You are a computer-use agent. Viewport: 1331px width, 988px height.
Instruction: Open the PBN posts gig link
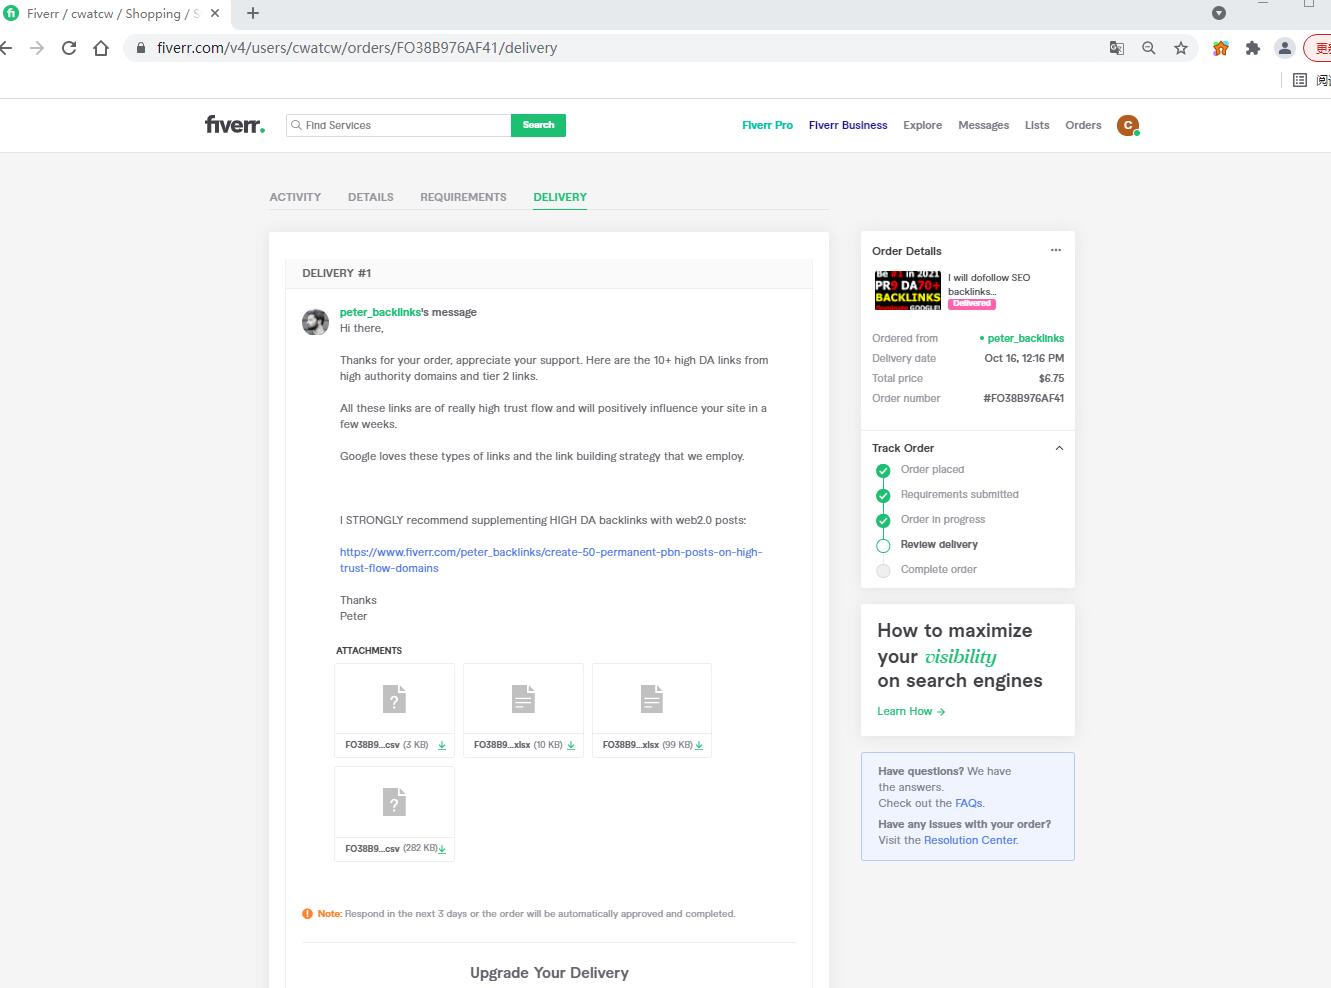(550, 552)
